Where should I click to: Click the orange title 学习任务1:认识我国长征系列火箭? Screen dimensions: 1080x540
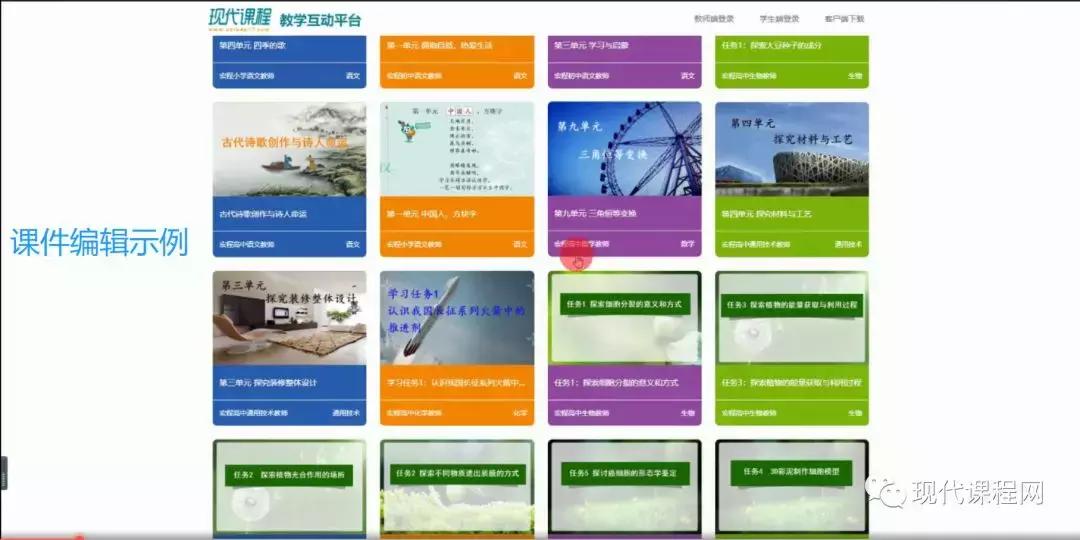point(456,382)
